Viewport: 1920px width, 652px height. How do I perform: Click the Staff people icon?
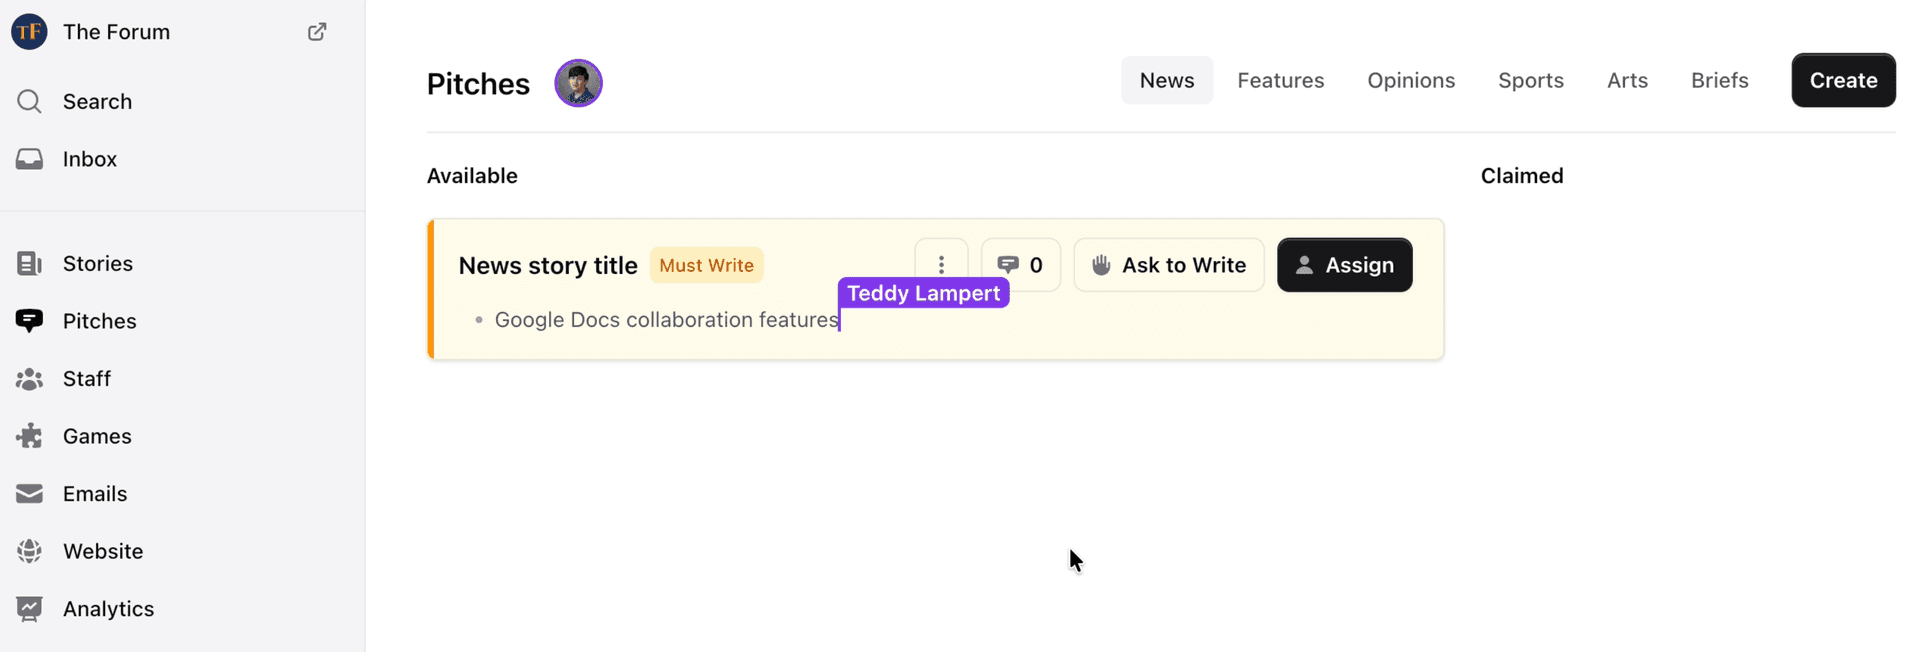coord(29,379)
